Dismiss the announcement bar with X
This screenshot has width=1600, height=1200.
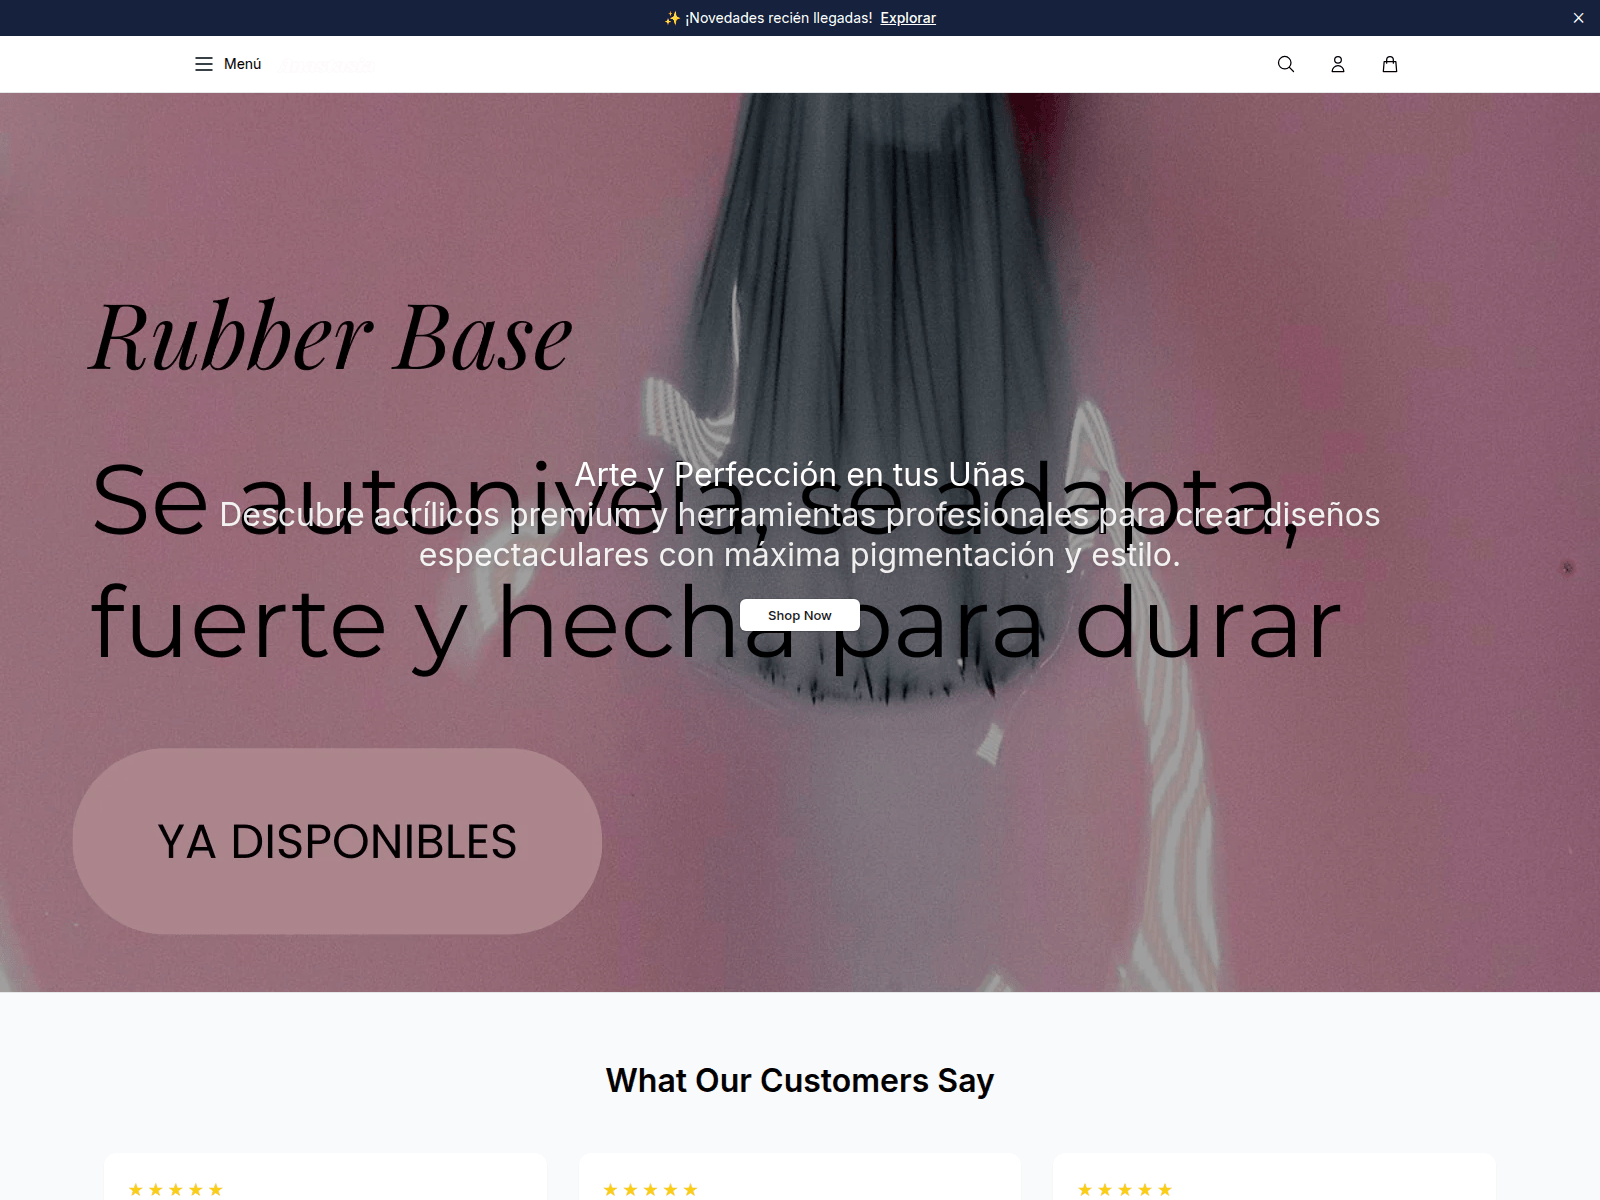point(1578,18)
